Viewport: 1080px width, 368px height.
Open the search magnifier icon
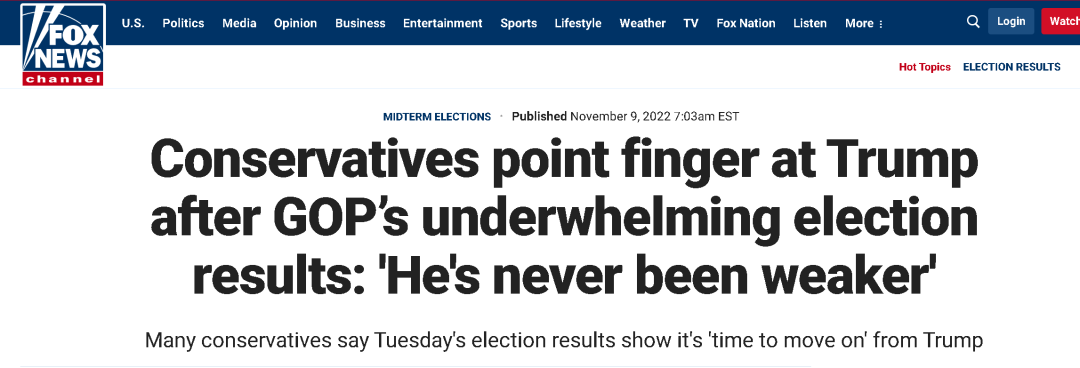(x=973, y=22)
